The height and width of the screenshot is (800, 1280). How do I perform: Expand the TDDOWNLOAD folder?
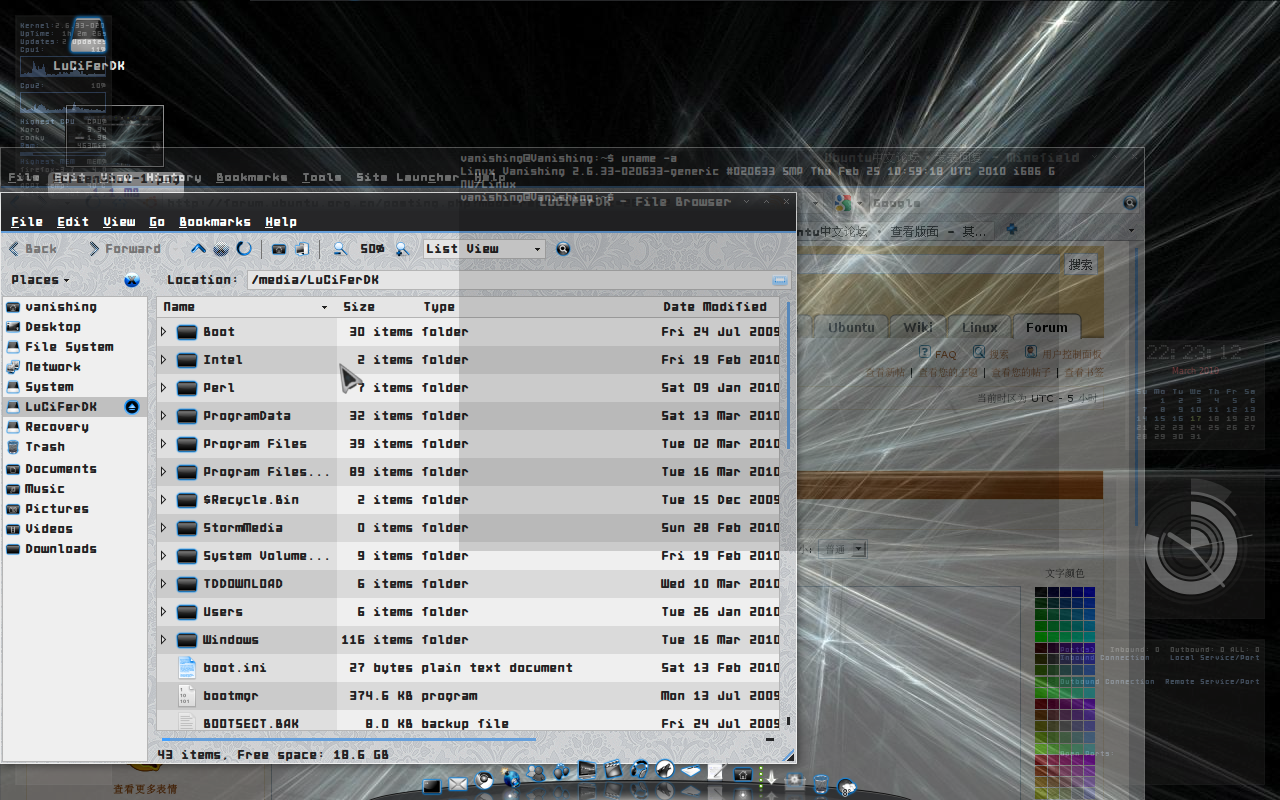[164, 583]
